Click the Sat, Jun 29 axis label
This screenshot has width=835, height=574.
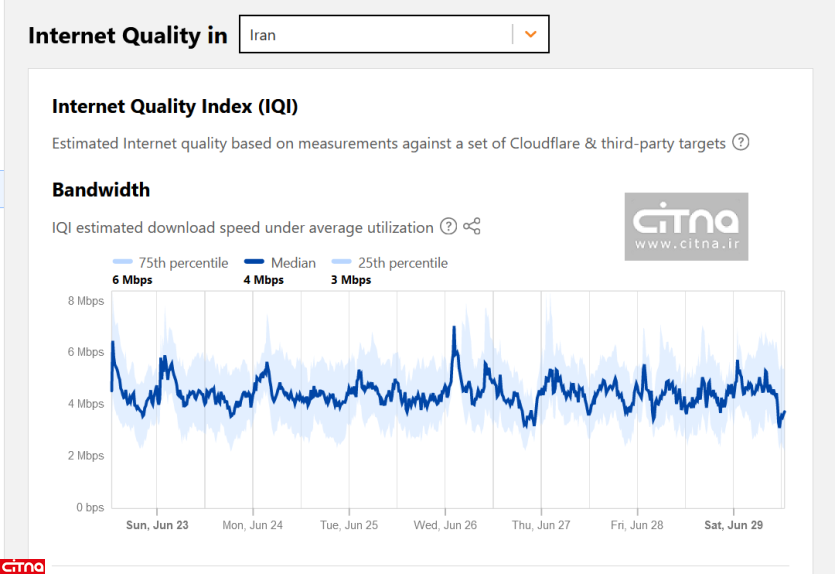pyautogui.click(x=734, y=524)
